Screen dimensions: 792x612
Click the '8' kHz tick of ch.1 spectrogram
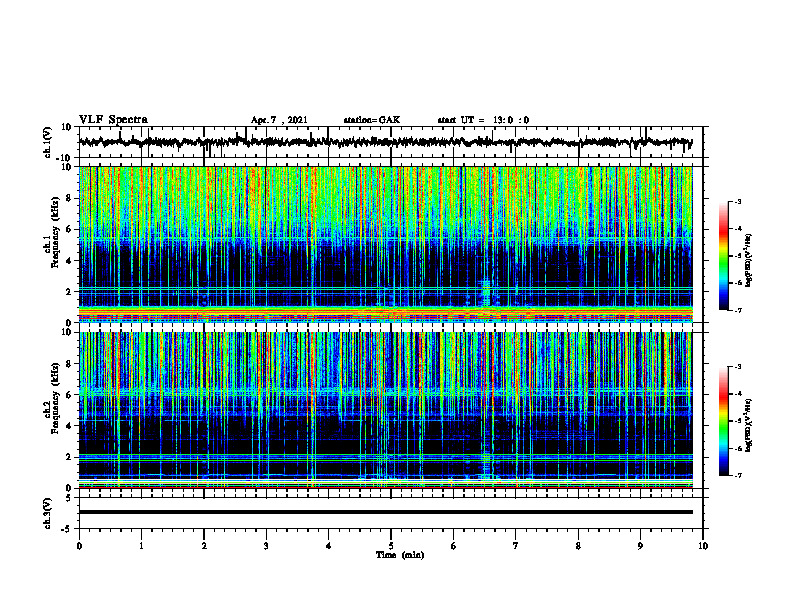[x=69, y=198]
